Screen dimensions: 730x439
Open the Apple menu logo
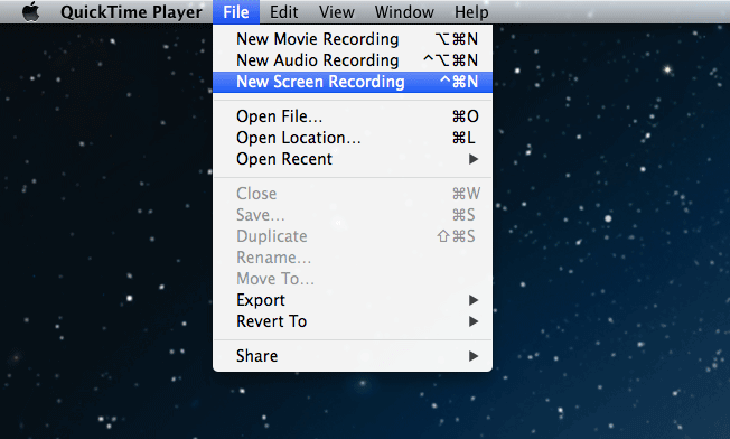coord(30,13)
